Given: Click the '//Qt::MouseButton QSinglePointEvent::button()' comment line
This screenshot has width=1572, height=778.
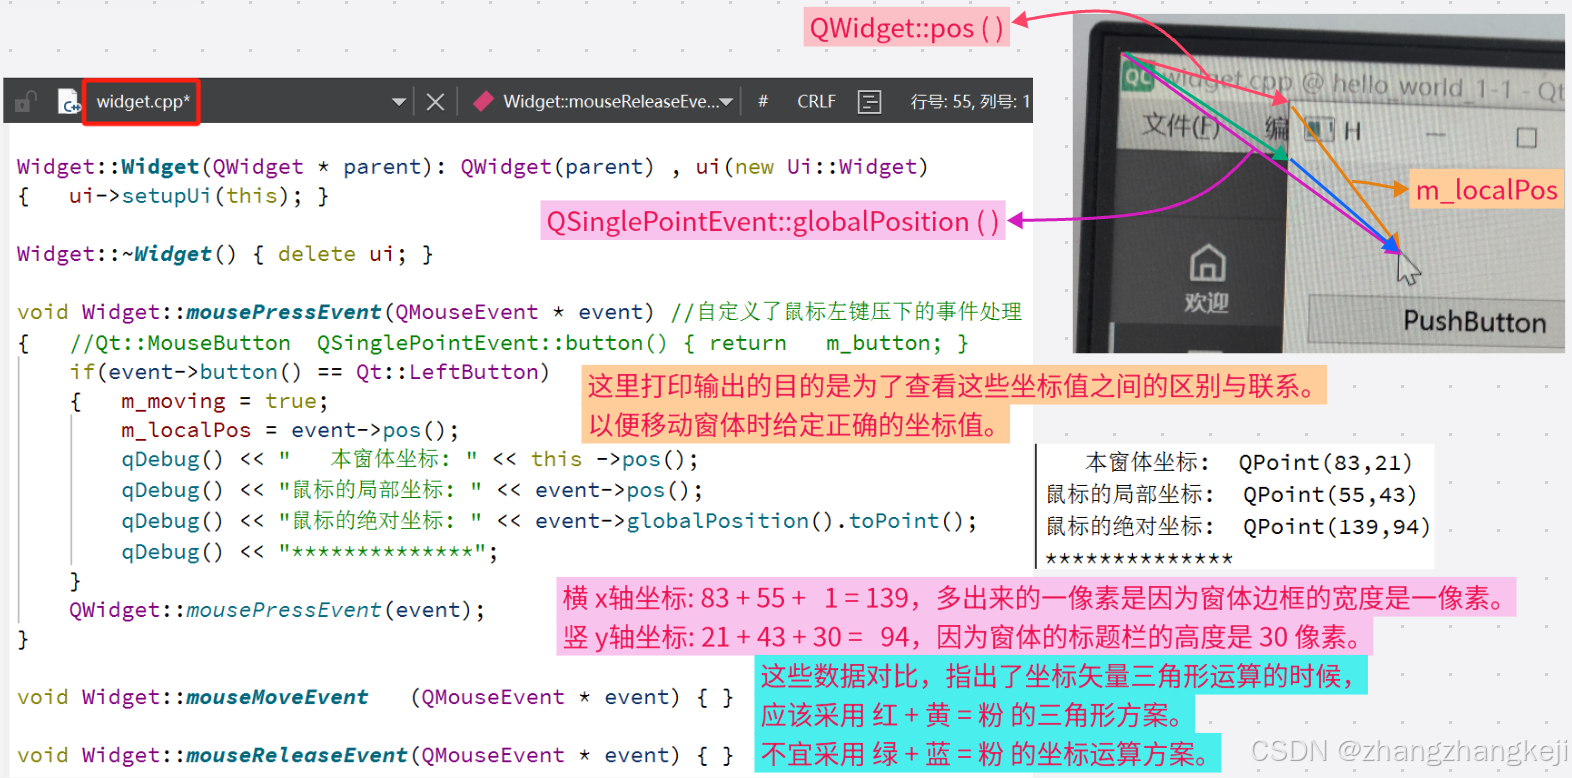Looking at the screenshot, I should click(519, 343).
